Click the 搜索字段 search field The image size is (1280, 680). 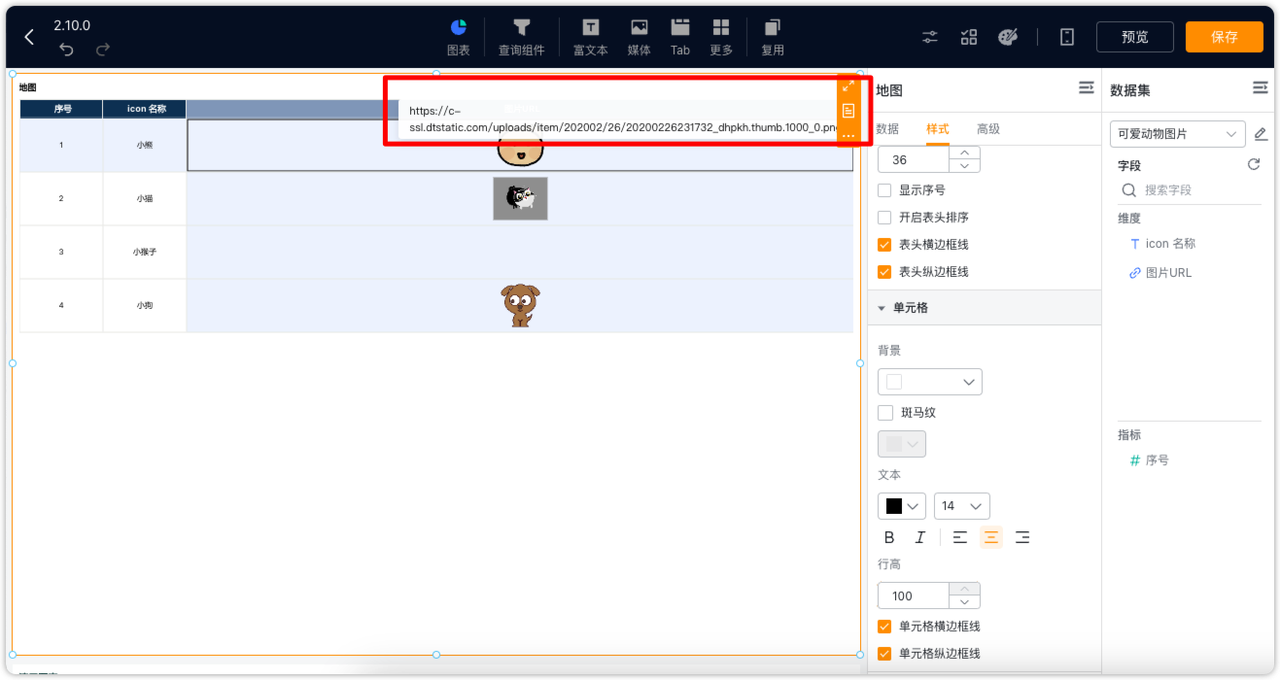point(1189,190)
